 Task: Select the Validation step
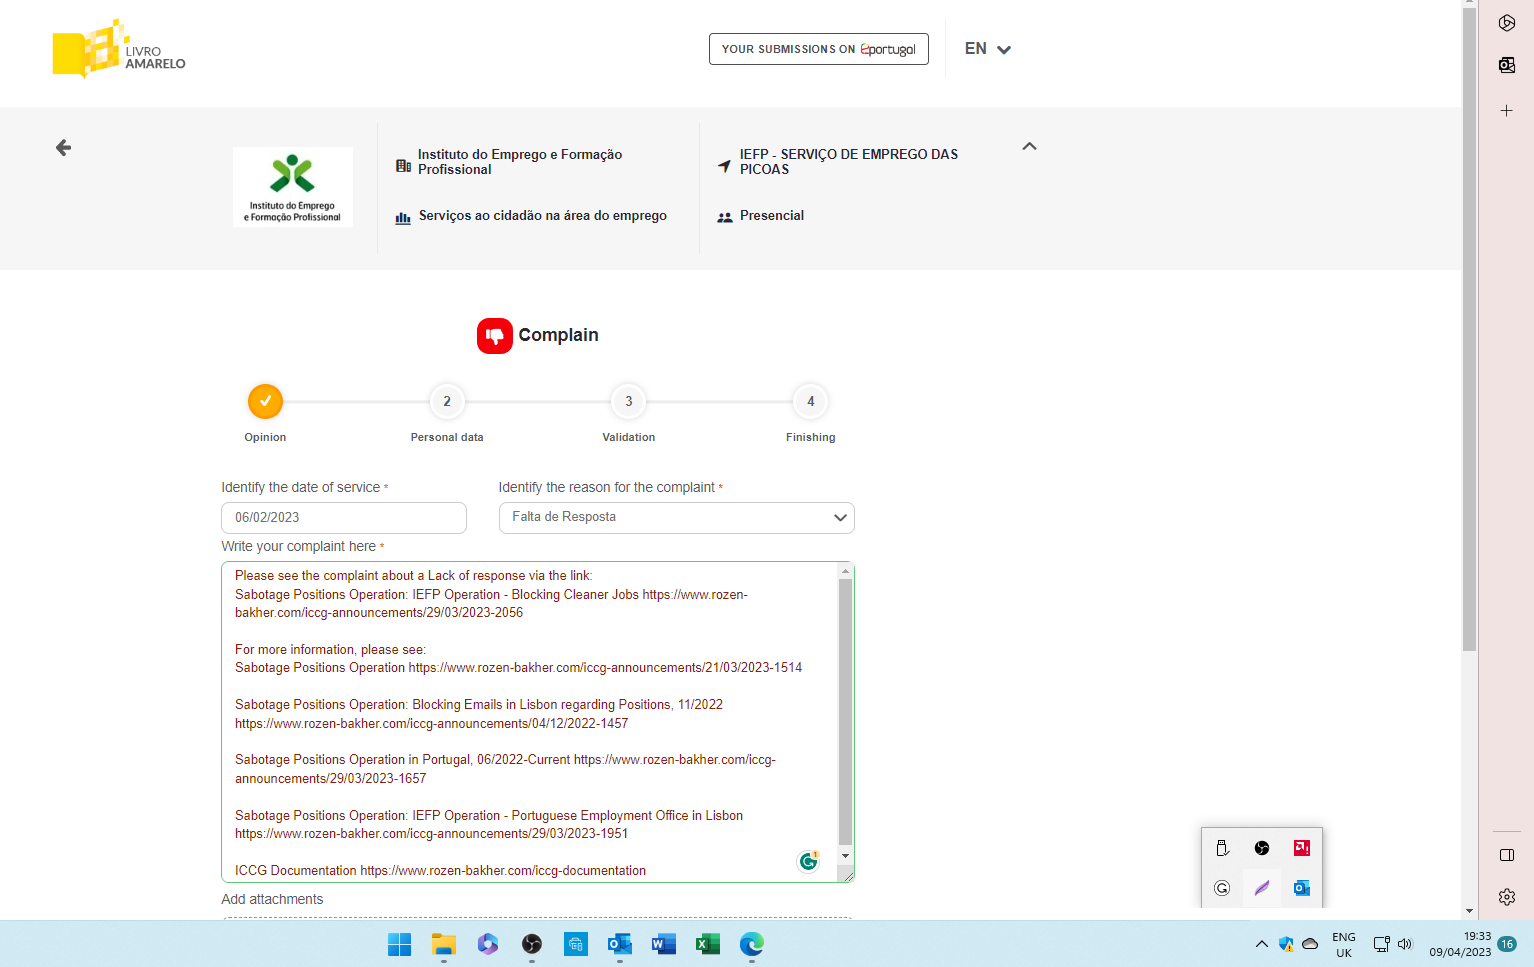pyautogui.click(x=628, y=401)
